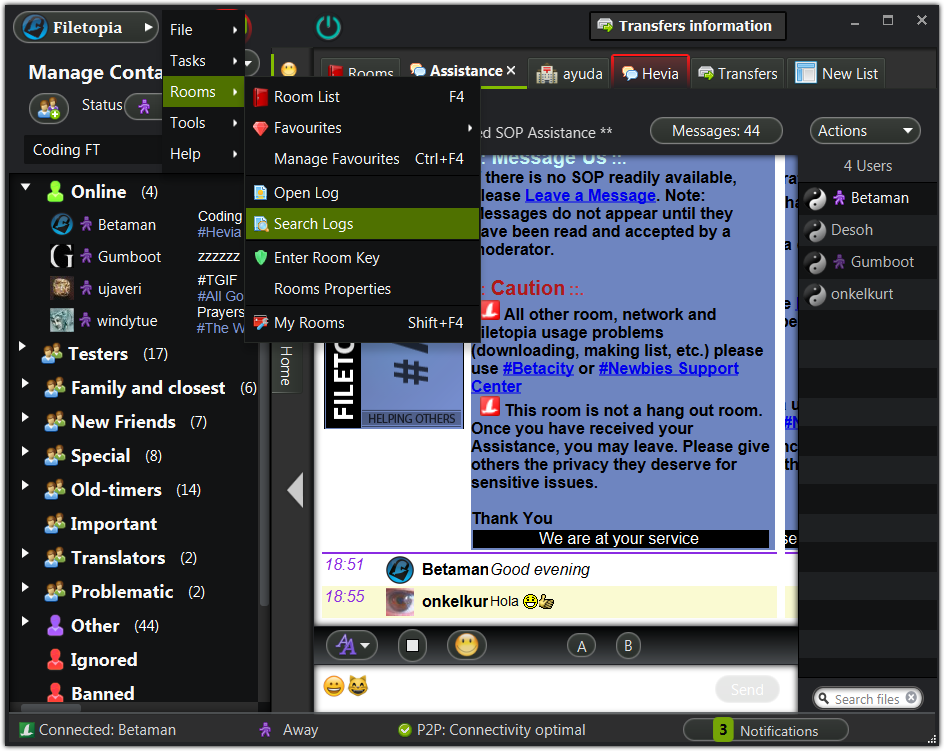Select Betaman in the room users list

(x=869, y=198)
